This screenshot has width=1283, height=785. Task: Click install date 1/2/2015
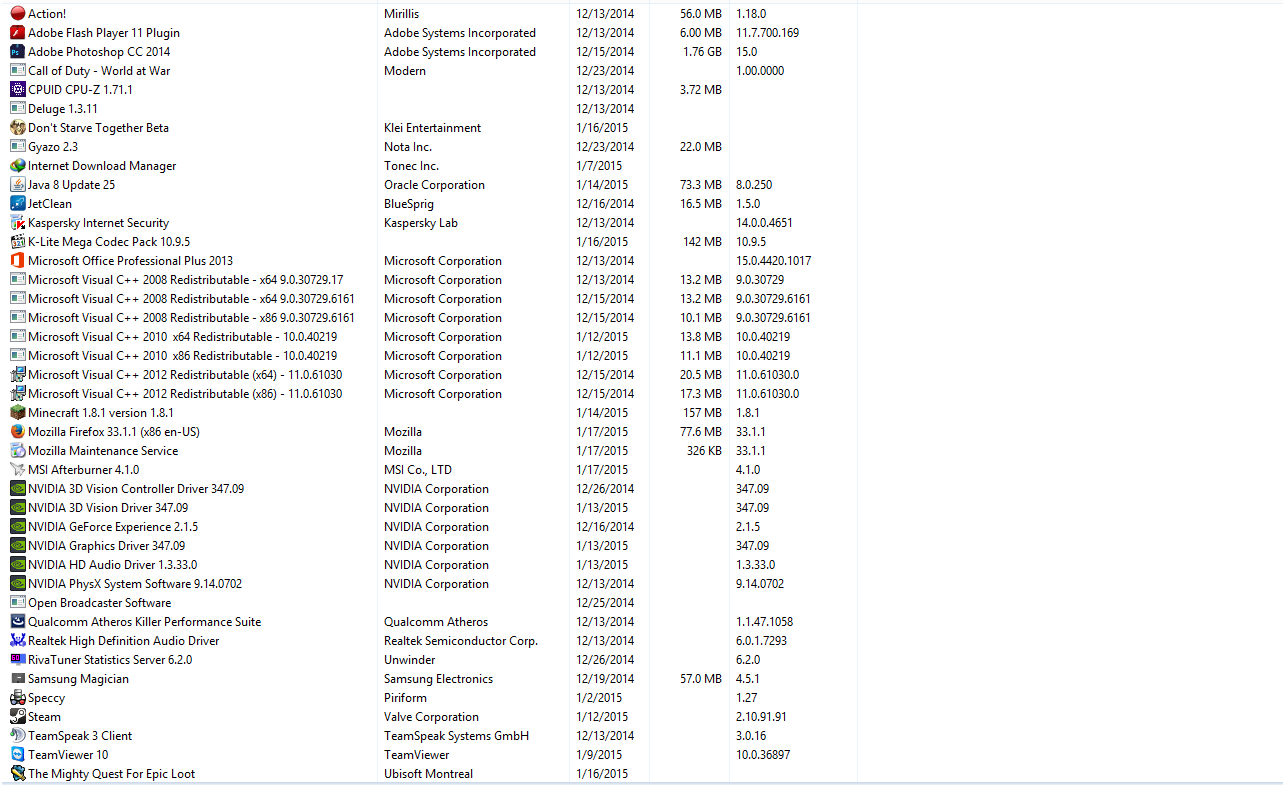click(599, 698)
